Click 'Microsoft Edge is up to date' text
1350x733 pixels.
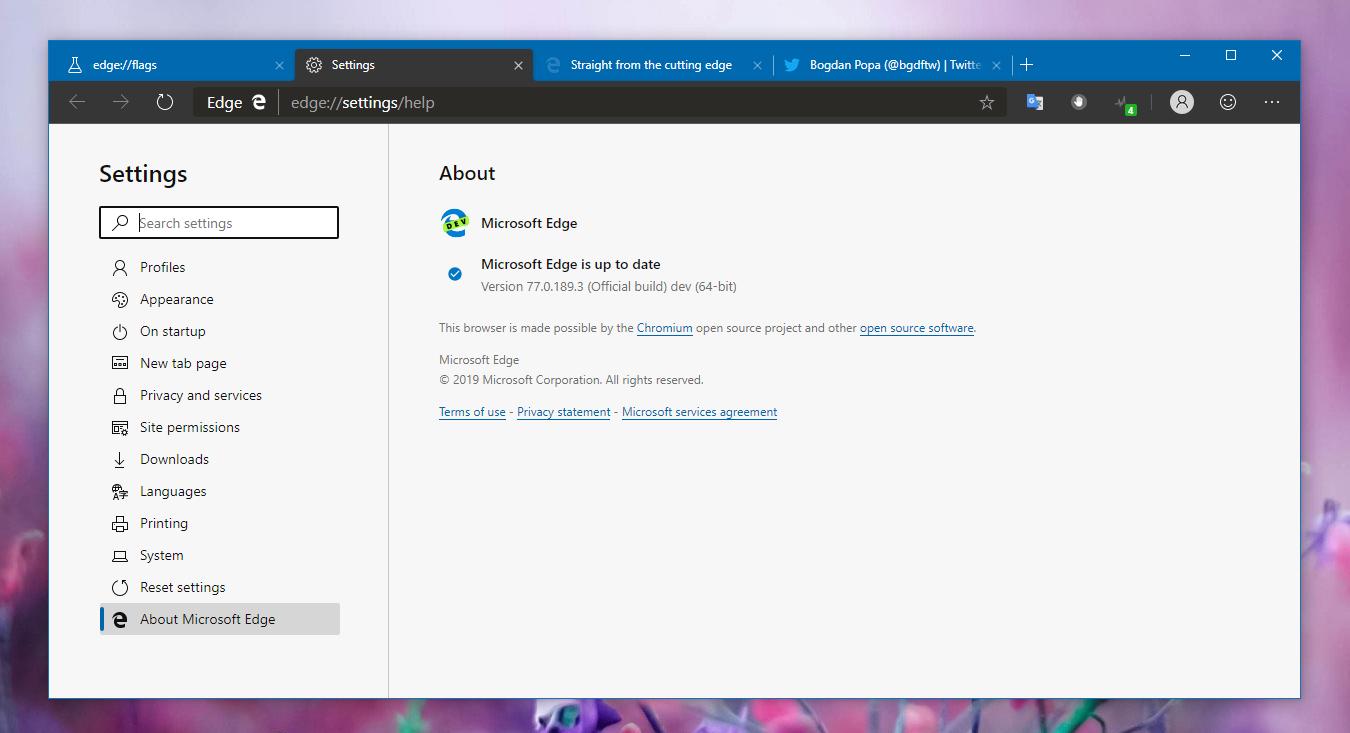(571, 264)
